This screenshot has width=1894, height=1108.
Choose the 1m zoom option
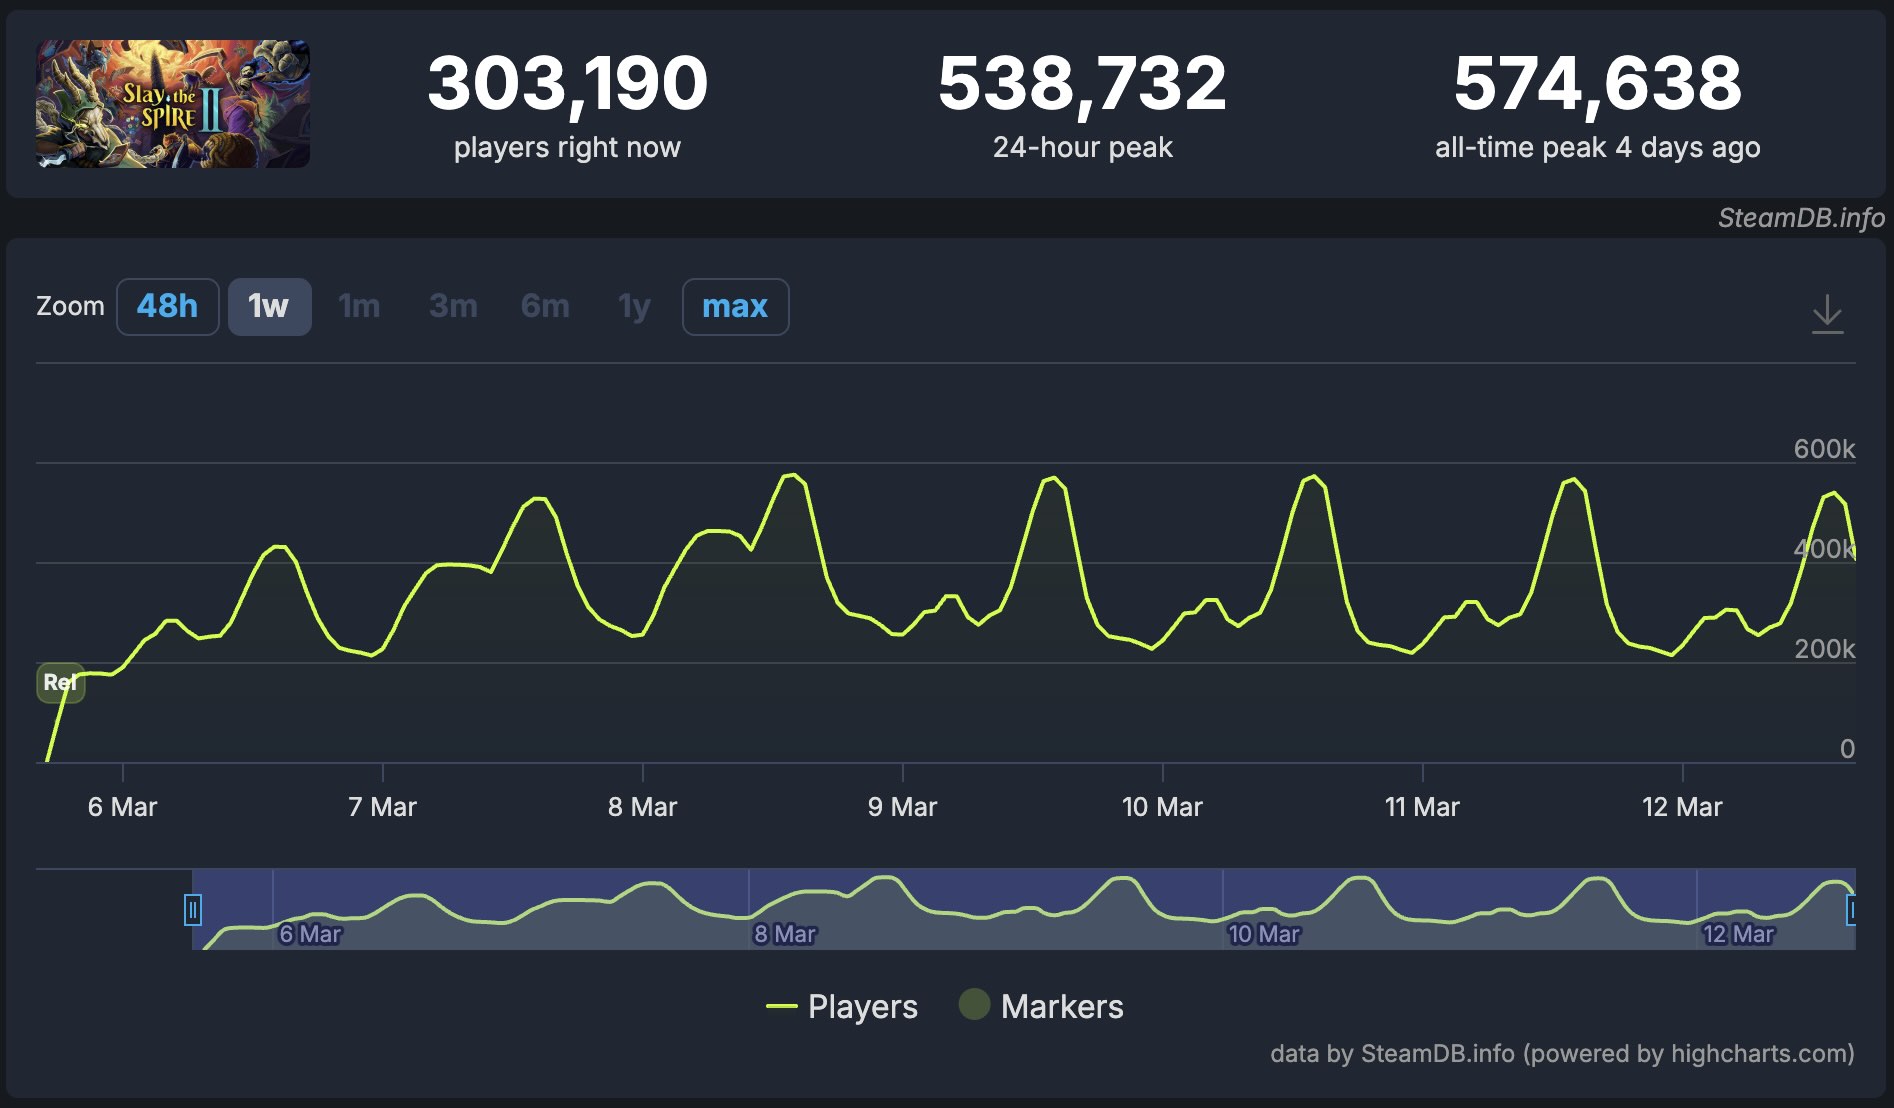(359, 306)
